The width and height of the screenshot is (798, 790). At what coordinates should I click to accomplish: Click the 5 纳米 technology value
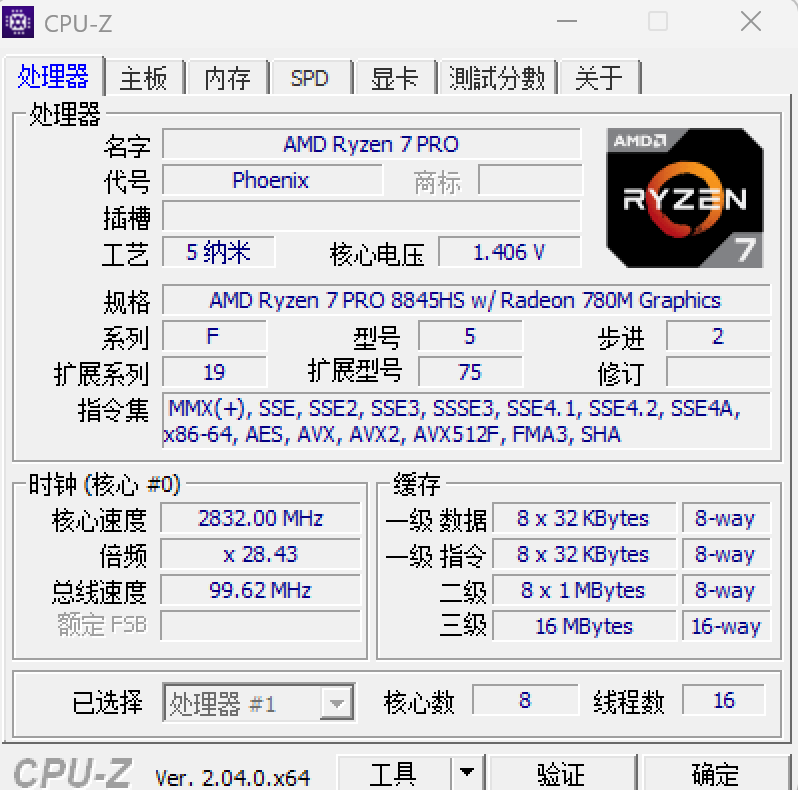pyautogui.click(x=219, y=252)
